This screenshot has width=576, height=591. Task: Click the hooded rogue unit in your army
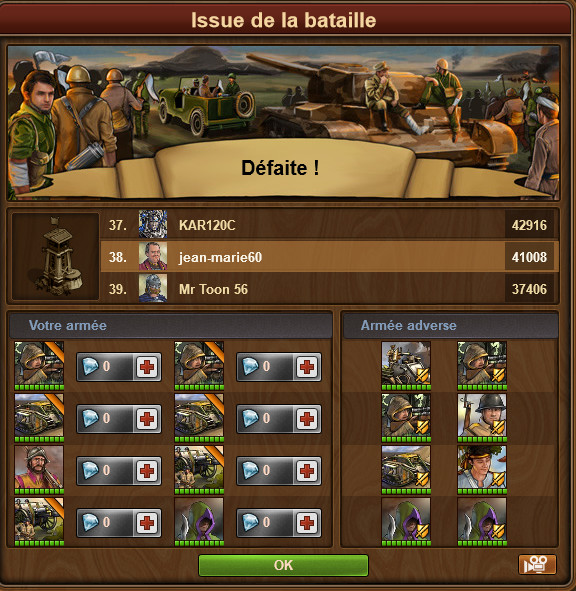(199, 522)
